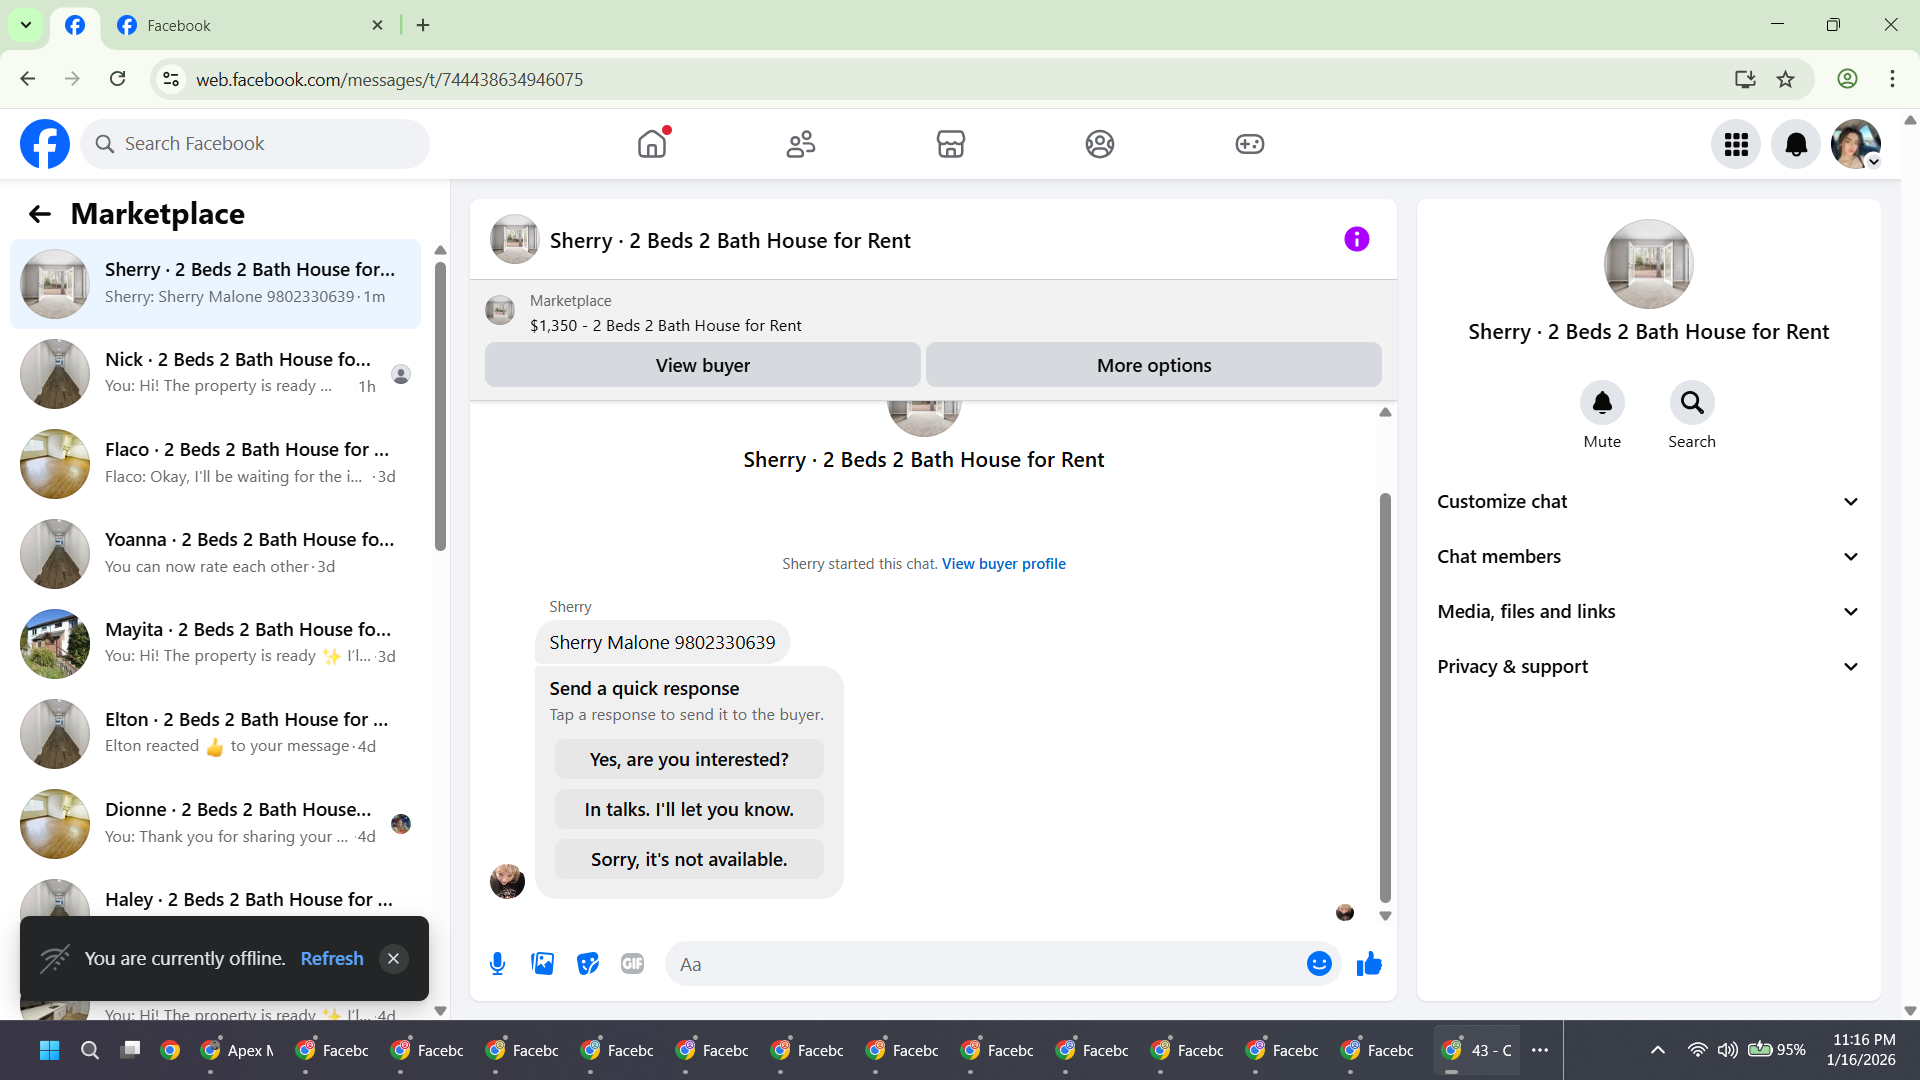The image size is (1920, 1080).
Task: Send a thumbs-up like
Action: pos(1369,964)
